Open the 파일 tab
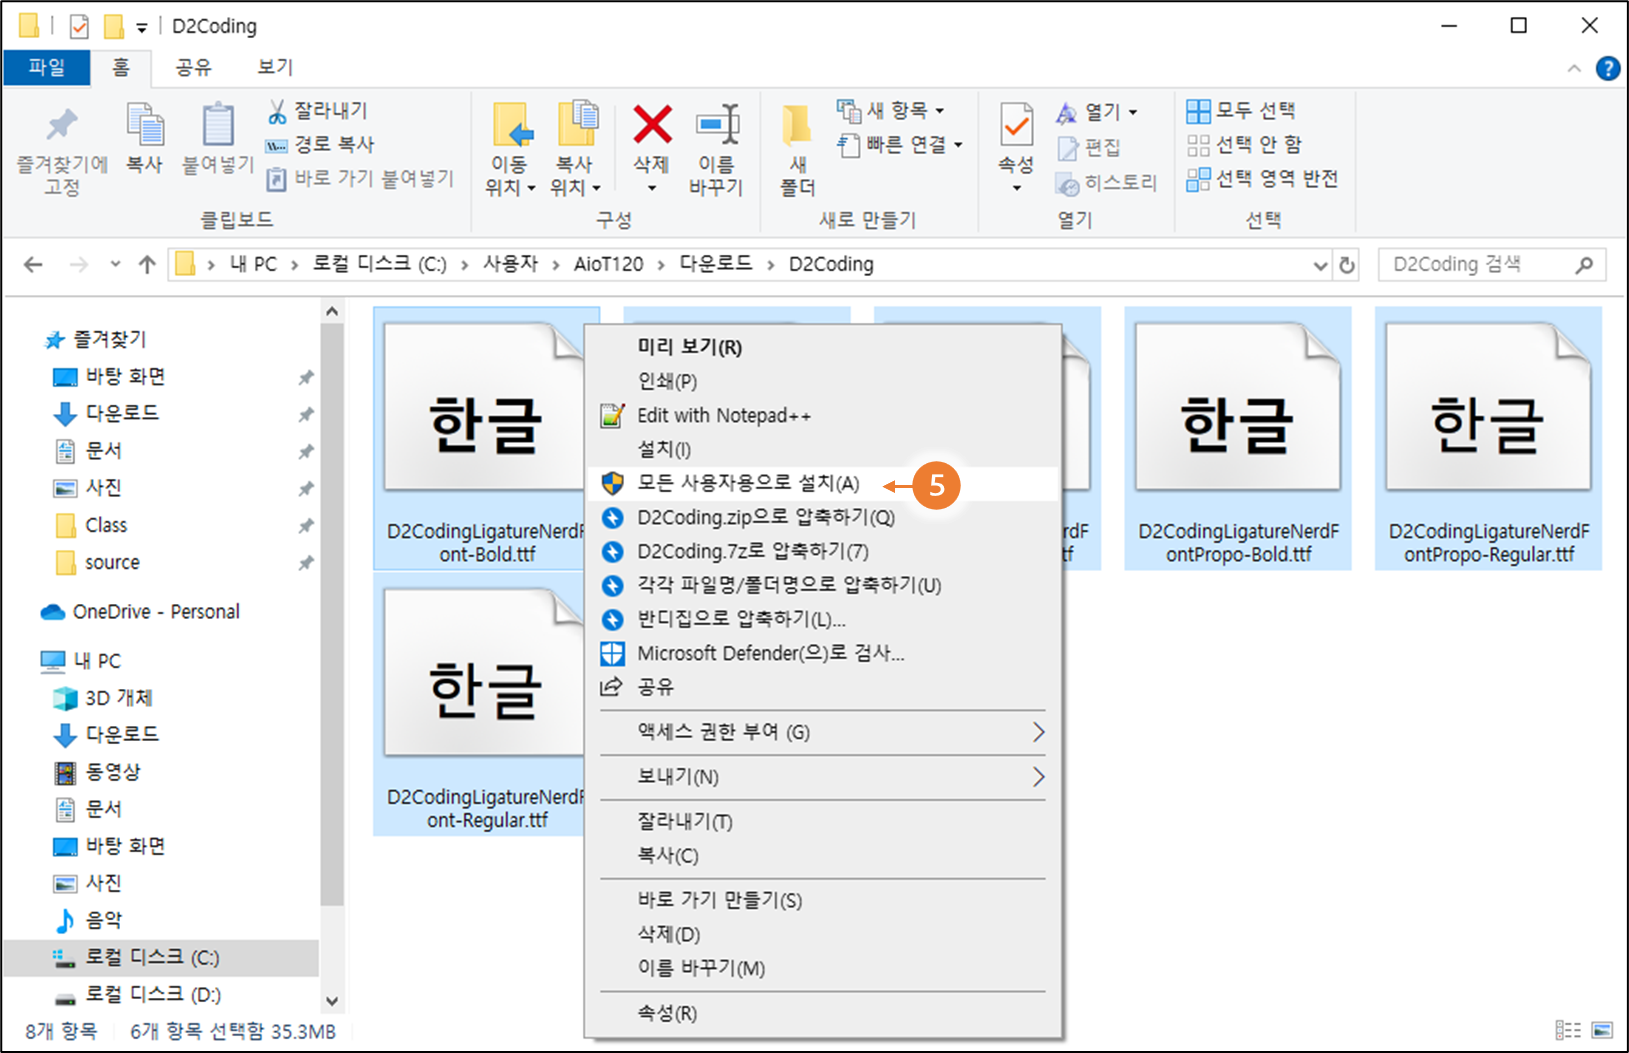 click(x=47, y=67)
